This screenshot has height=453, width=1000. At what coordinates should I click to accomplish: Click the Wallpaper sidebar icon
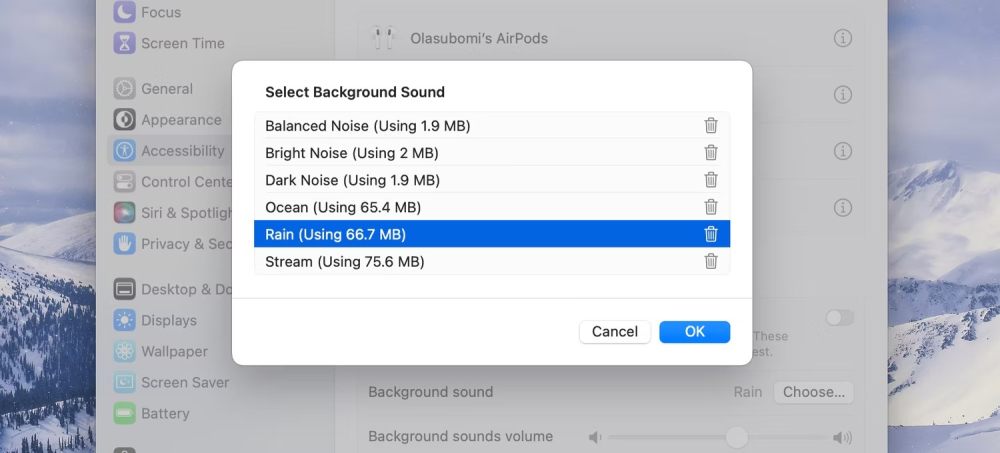tap(124, 351)
